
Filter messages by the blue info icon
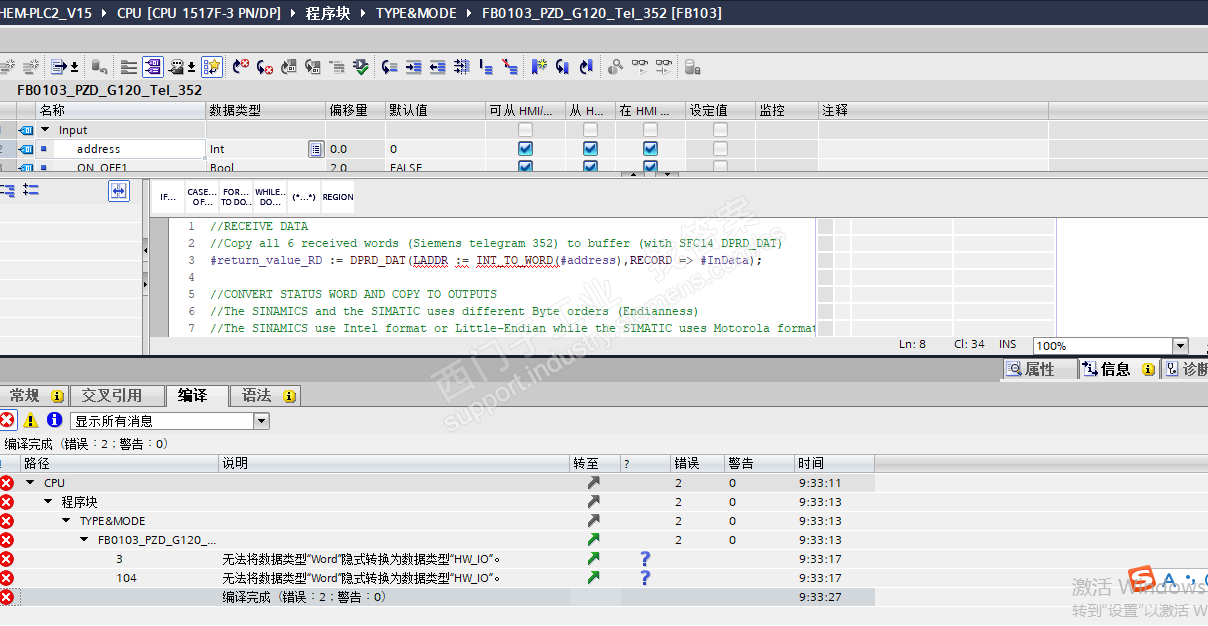tap(54, 420)
